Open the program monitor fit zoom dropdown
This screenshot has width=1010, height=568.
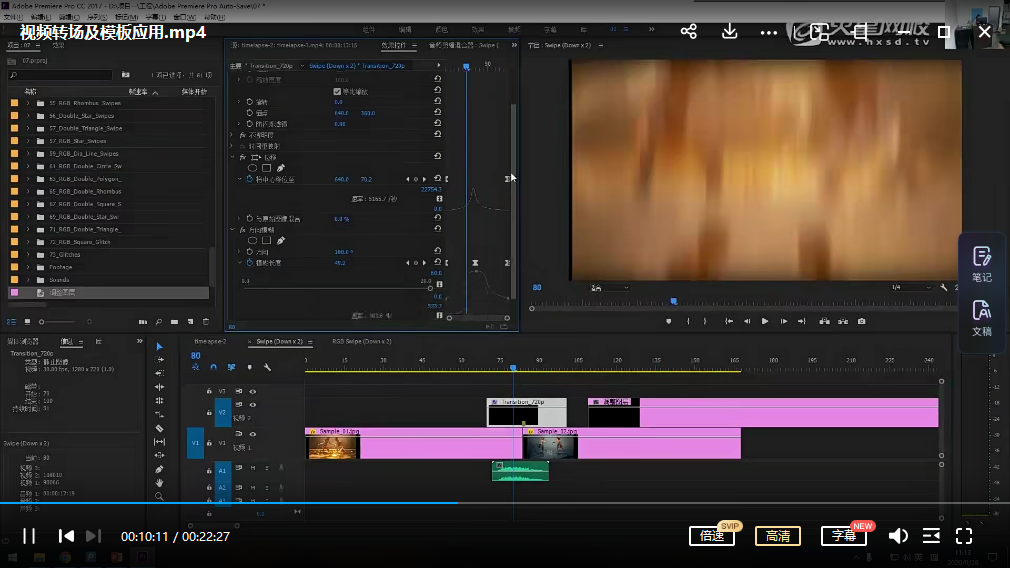pos(609,288)
